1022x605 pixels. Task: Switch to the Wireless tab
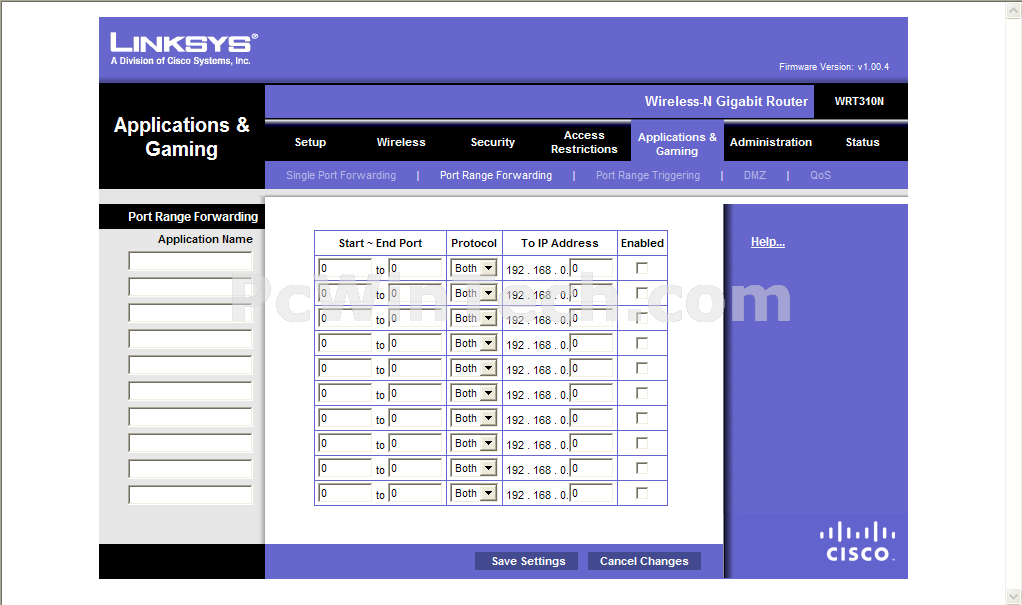401,142
